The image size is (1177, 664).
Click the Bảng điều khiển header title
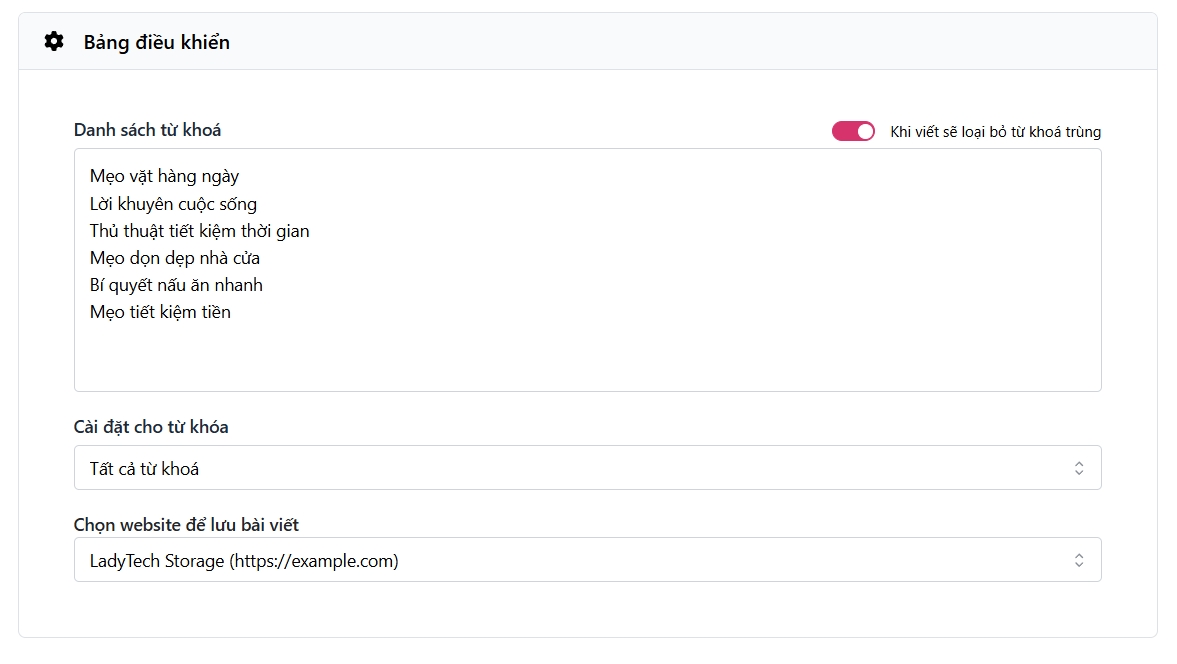pos(156,42)
